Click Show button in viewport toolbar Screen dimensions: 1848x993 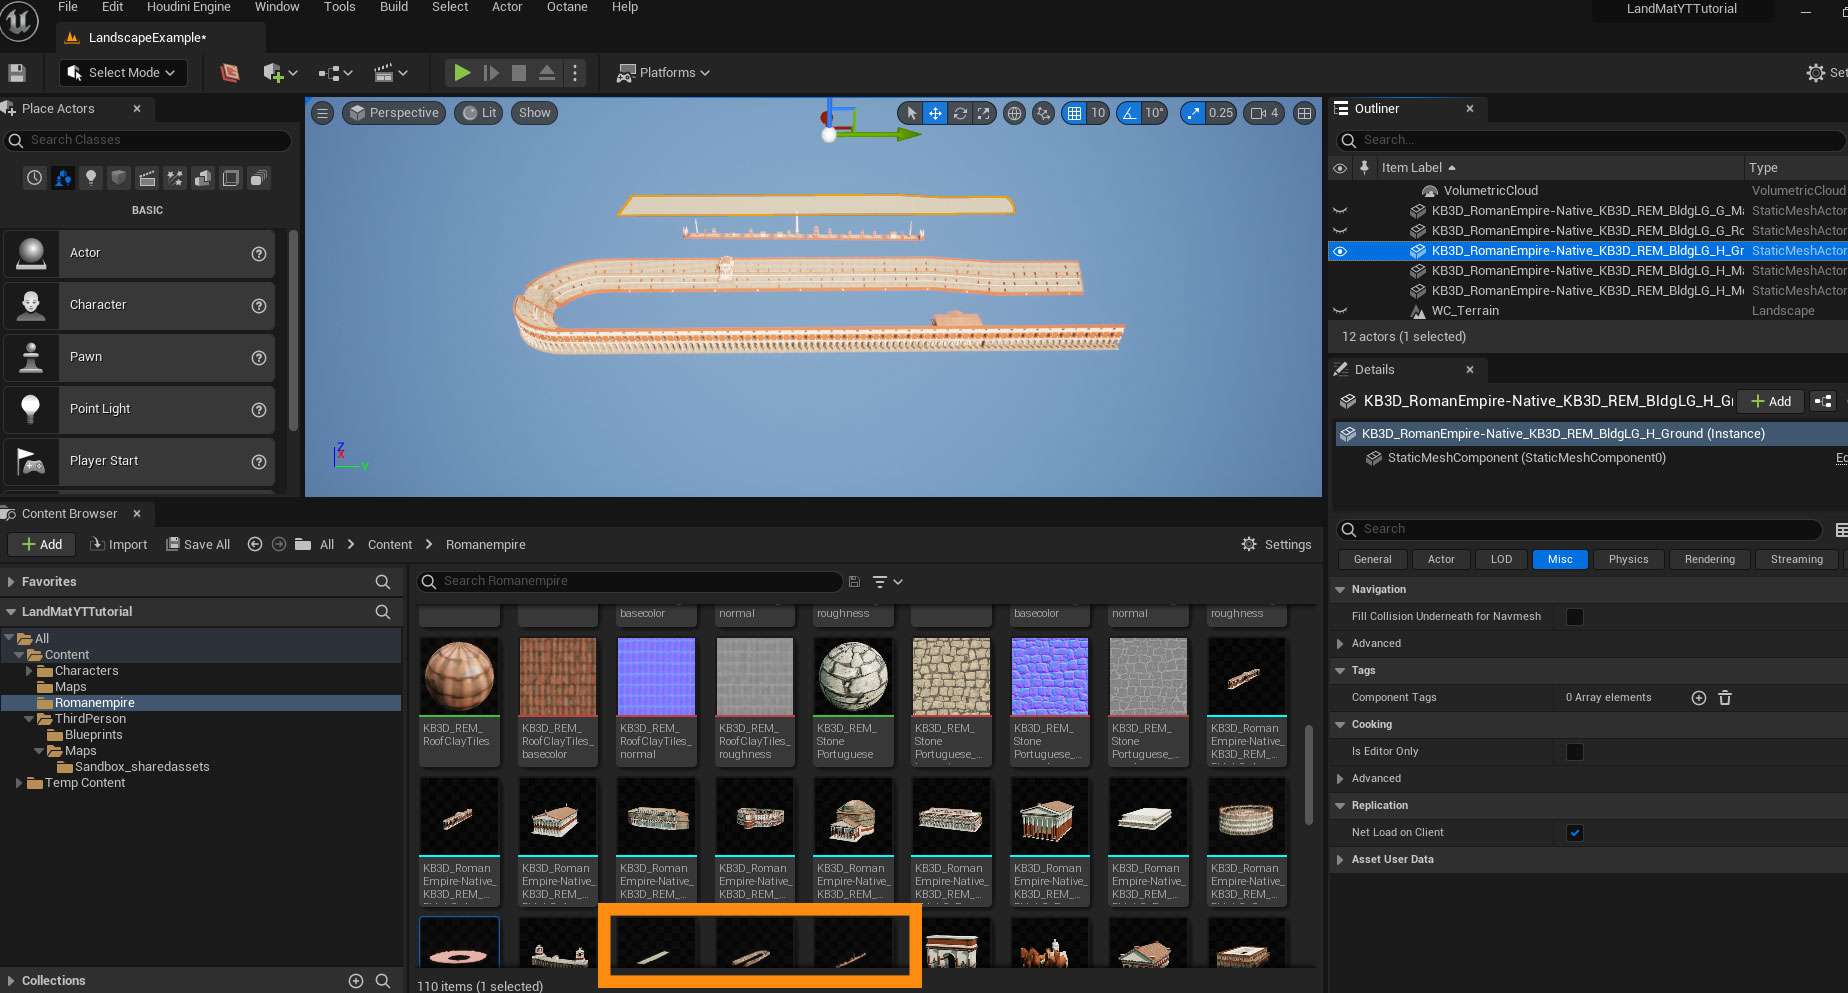coord(535,113)
